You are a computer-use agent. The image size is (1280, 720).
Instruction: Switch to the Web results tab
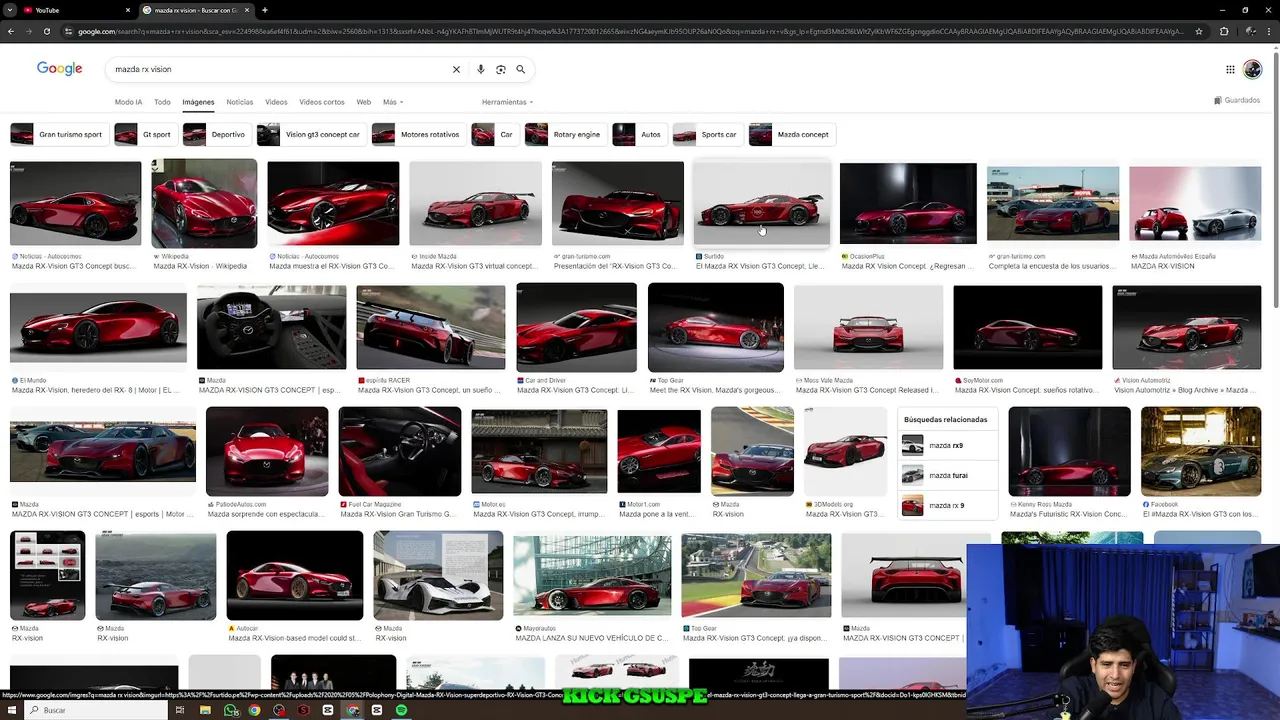pyautogui.click(x=364, y=102)
